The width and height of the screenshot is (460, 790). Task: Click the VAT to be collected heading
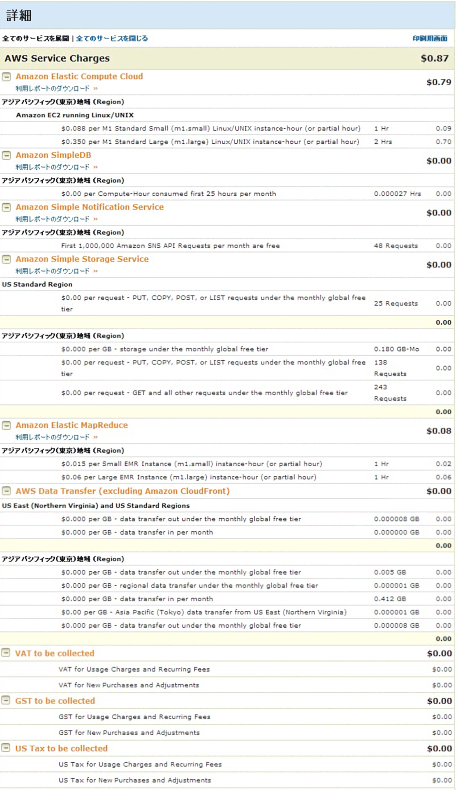55,653
